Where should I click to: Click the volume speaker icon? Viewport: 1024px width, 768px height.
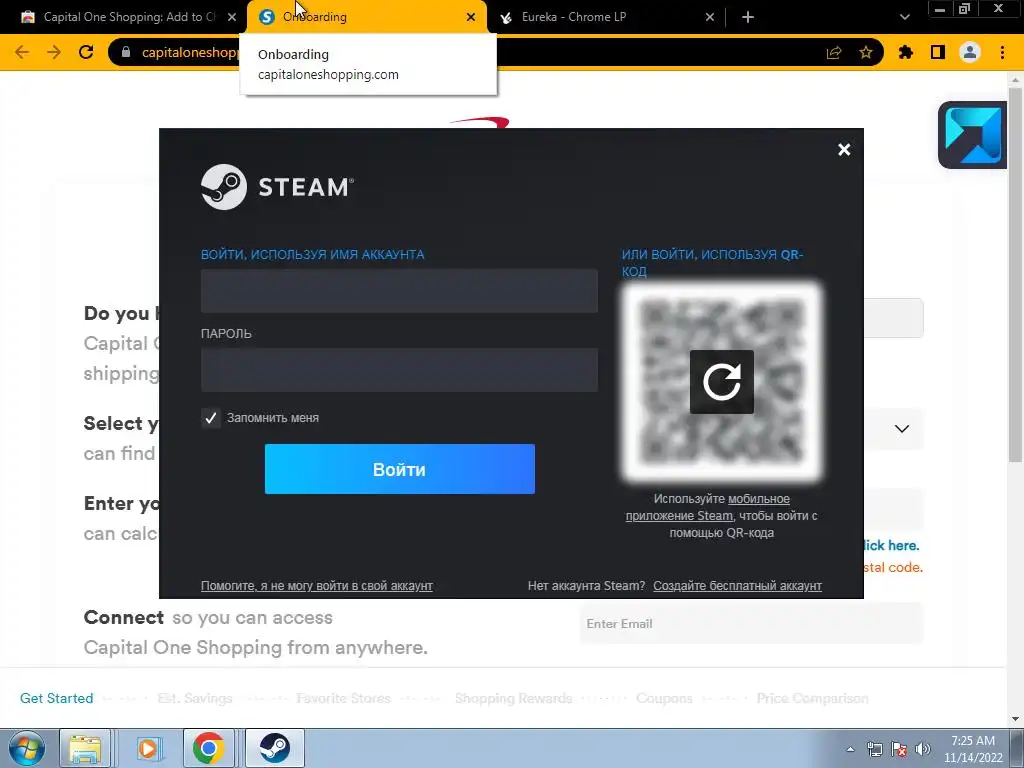[923, 749]
